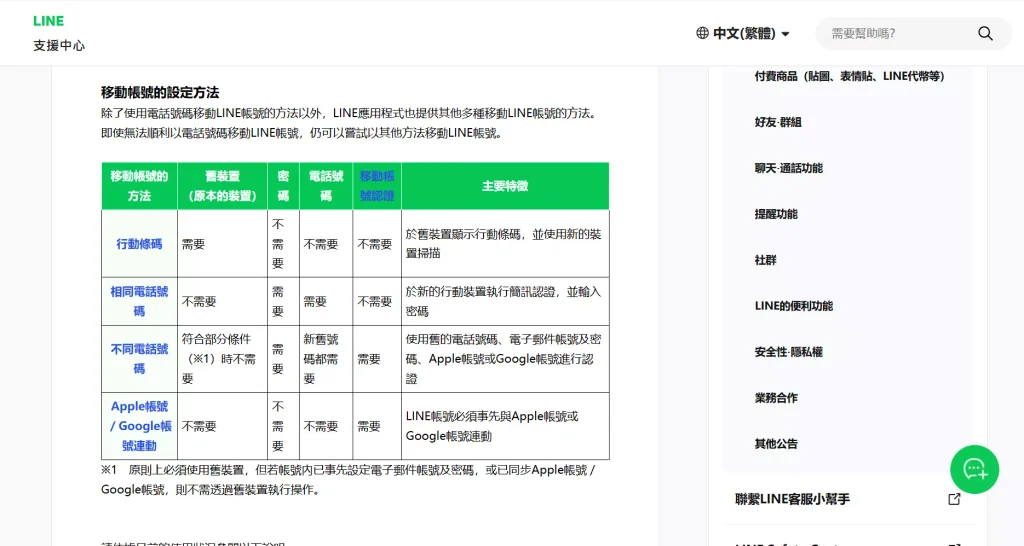Click external link icon beside 聯繫LINE客服小幫手
Screen dimensions: 1024x546
pos(954,499)
